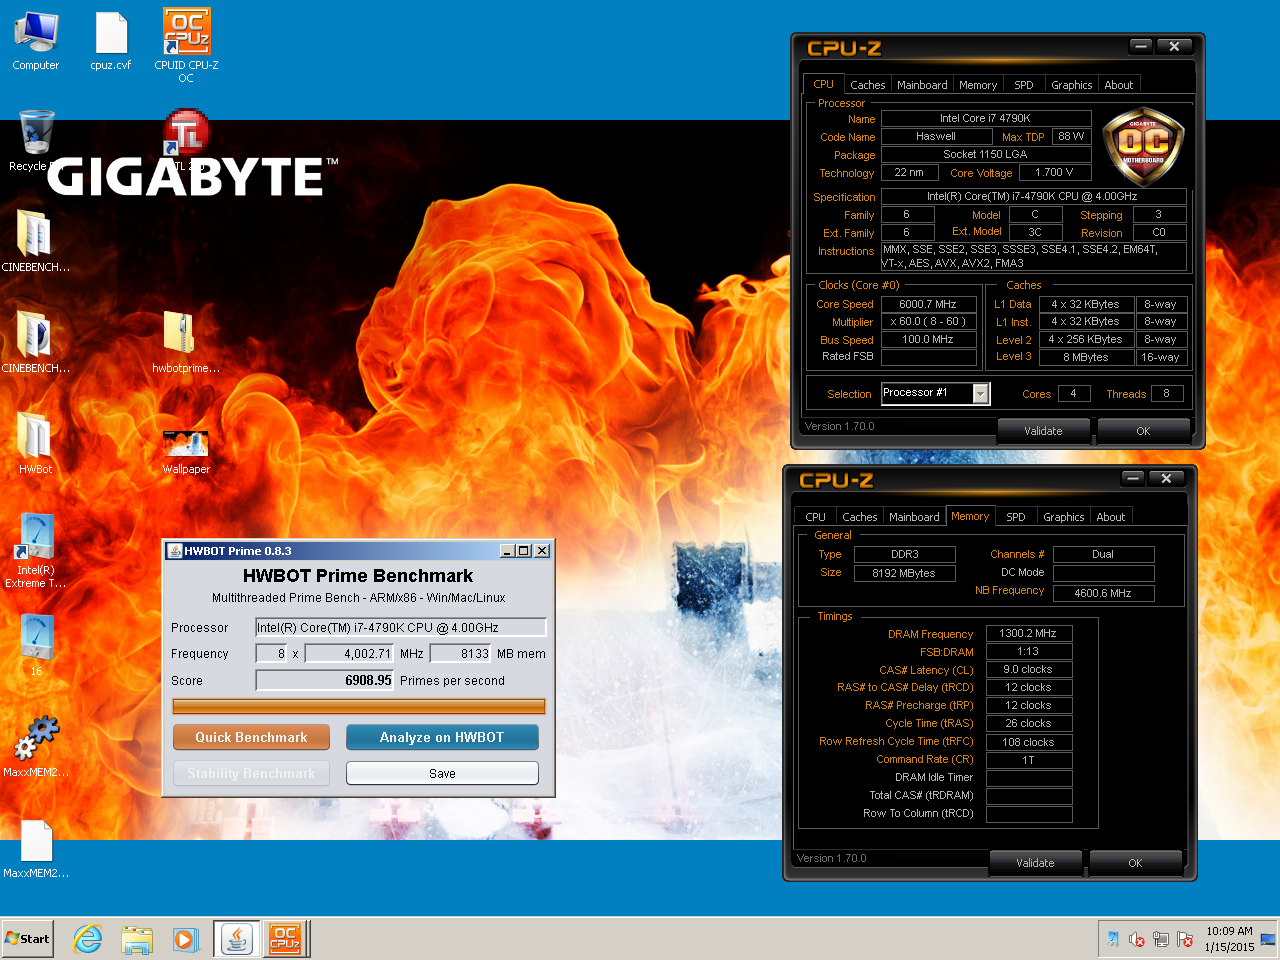Click DRAM Frequency value 1300.2 MHz
1280x960 pixels.
[x=1028, y=633]
